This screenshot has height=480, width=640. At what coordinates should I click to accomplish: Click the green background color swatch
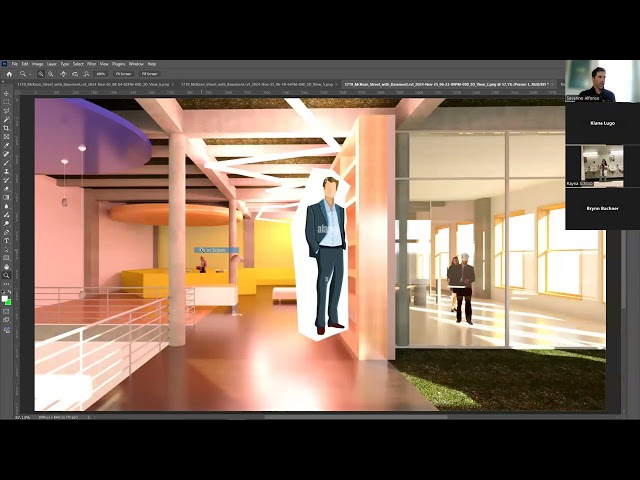tap(9, 302)
